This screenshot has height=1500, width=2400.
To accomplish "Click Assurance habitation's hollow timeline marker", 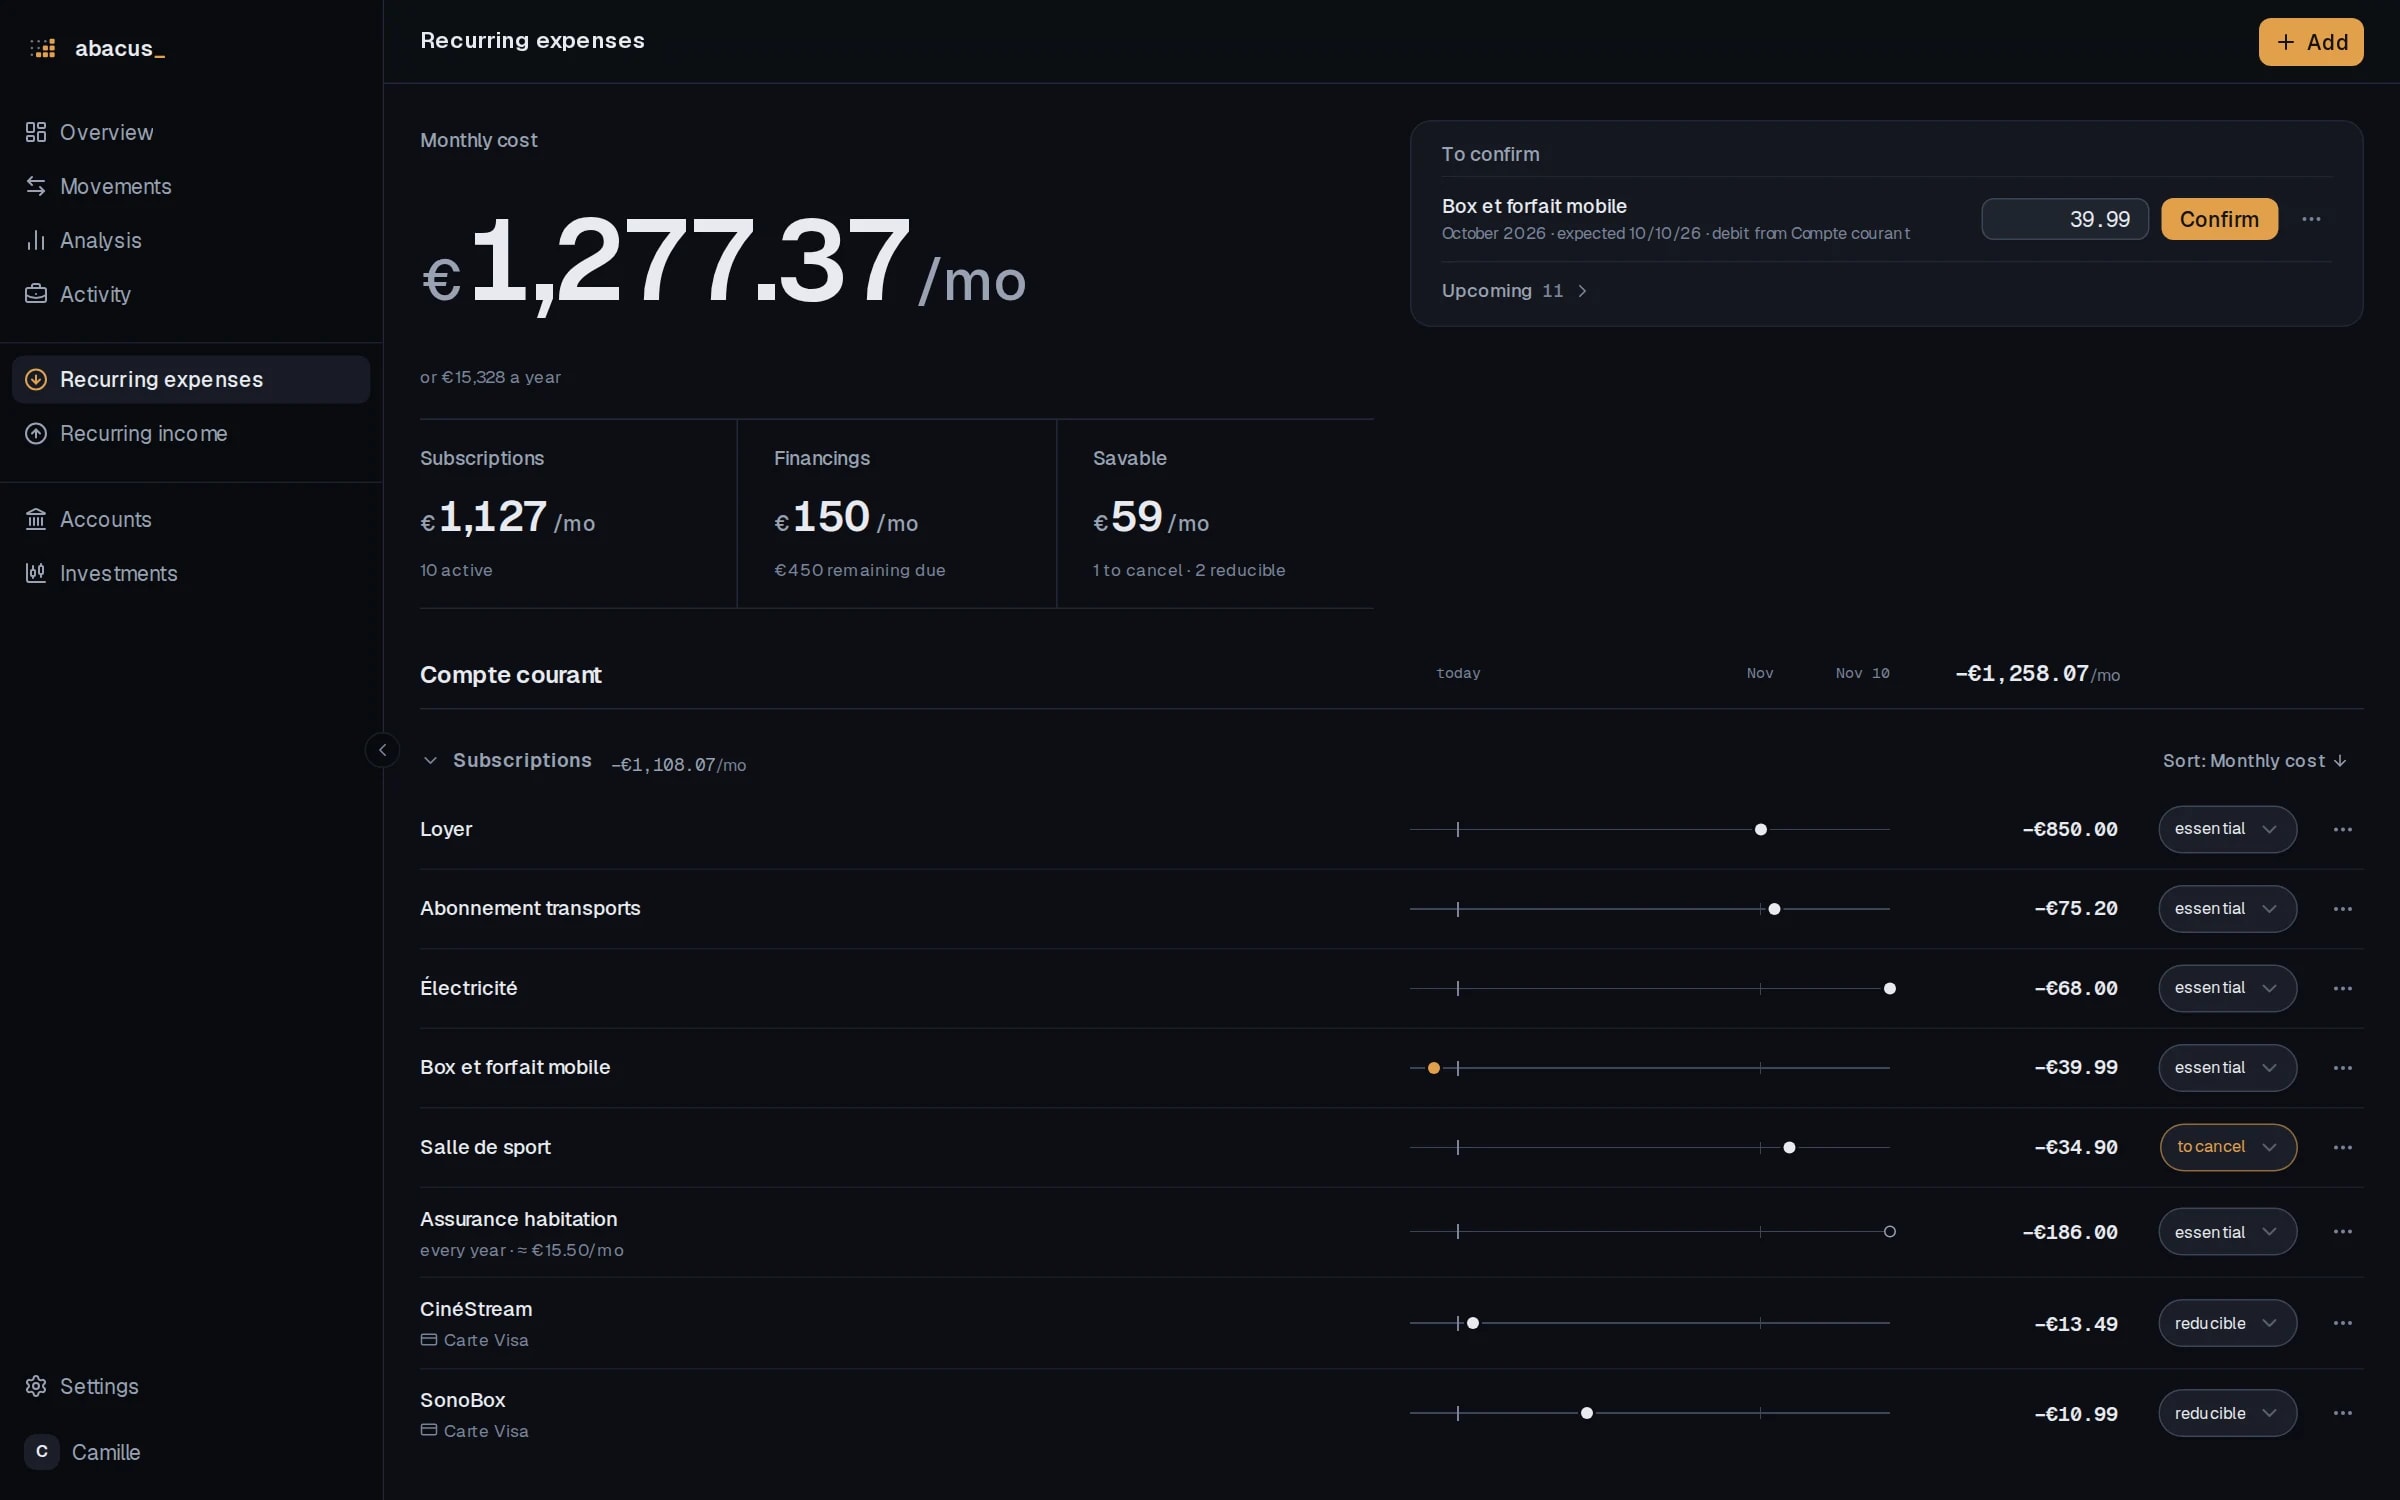I will click(x=1889, y=1232).
